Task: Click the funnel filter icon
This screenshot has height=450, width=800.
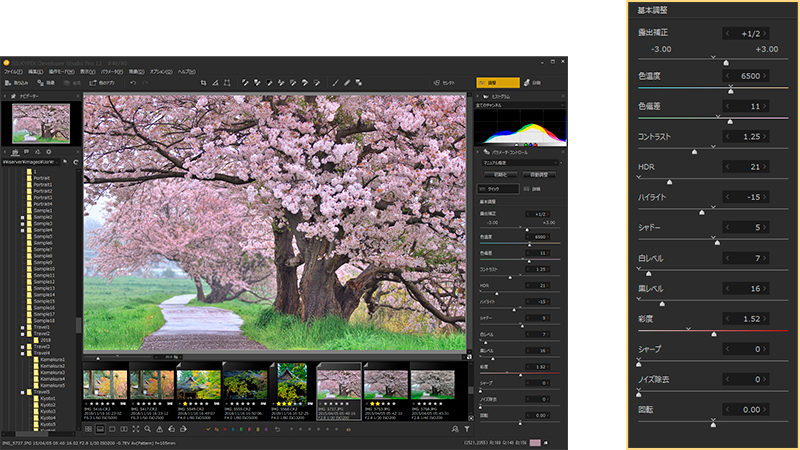Action: pyautogui.click(x=467, y=430)
